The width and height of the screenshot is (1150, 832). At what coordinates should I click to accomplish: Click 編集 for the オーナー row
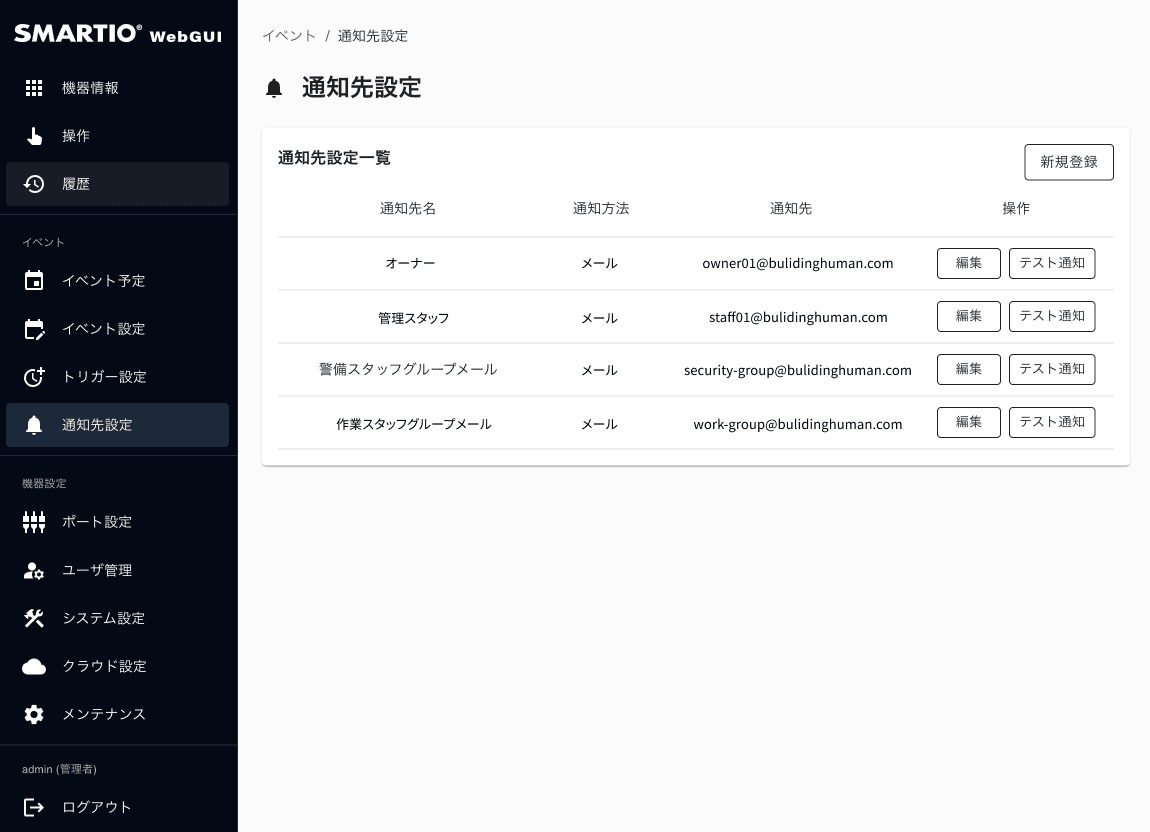point(968,263)
